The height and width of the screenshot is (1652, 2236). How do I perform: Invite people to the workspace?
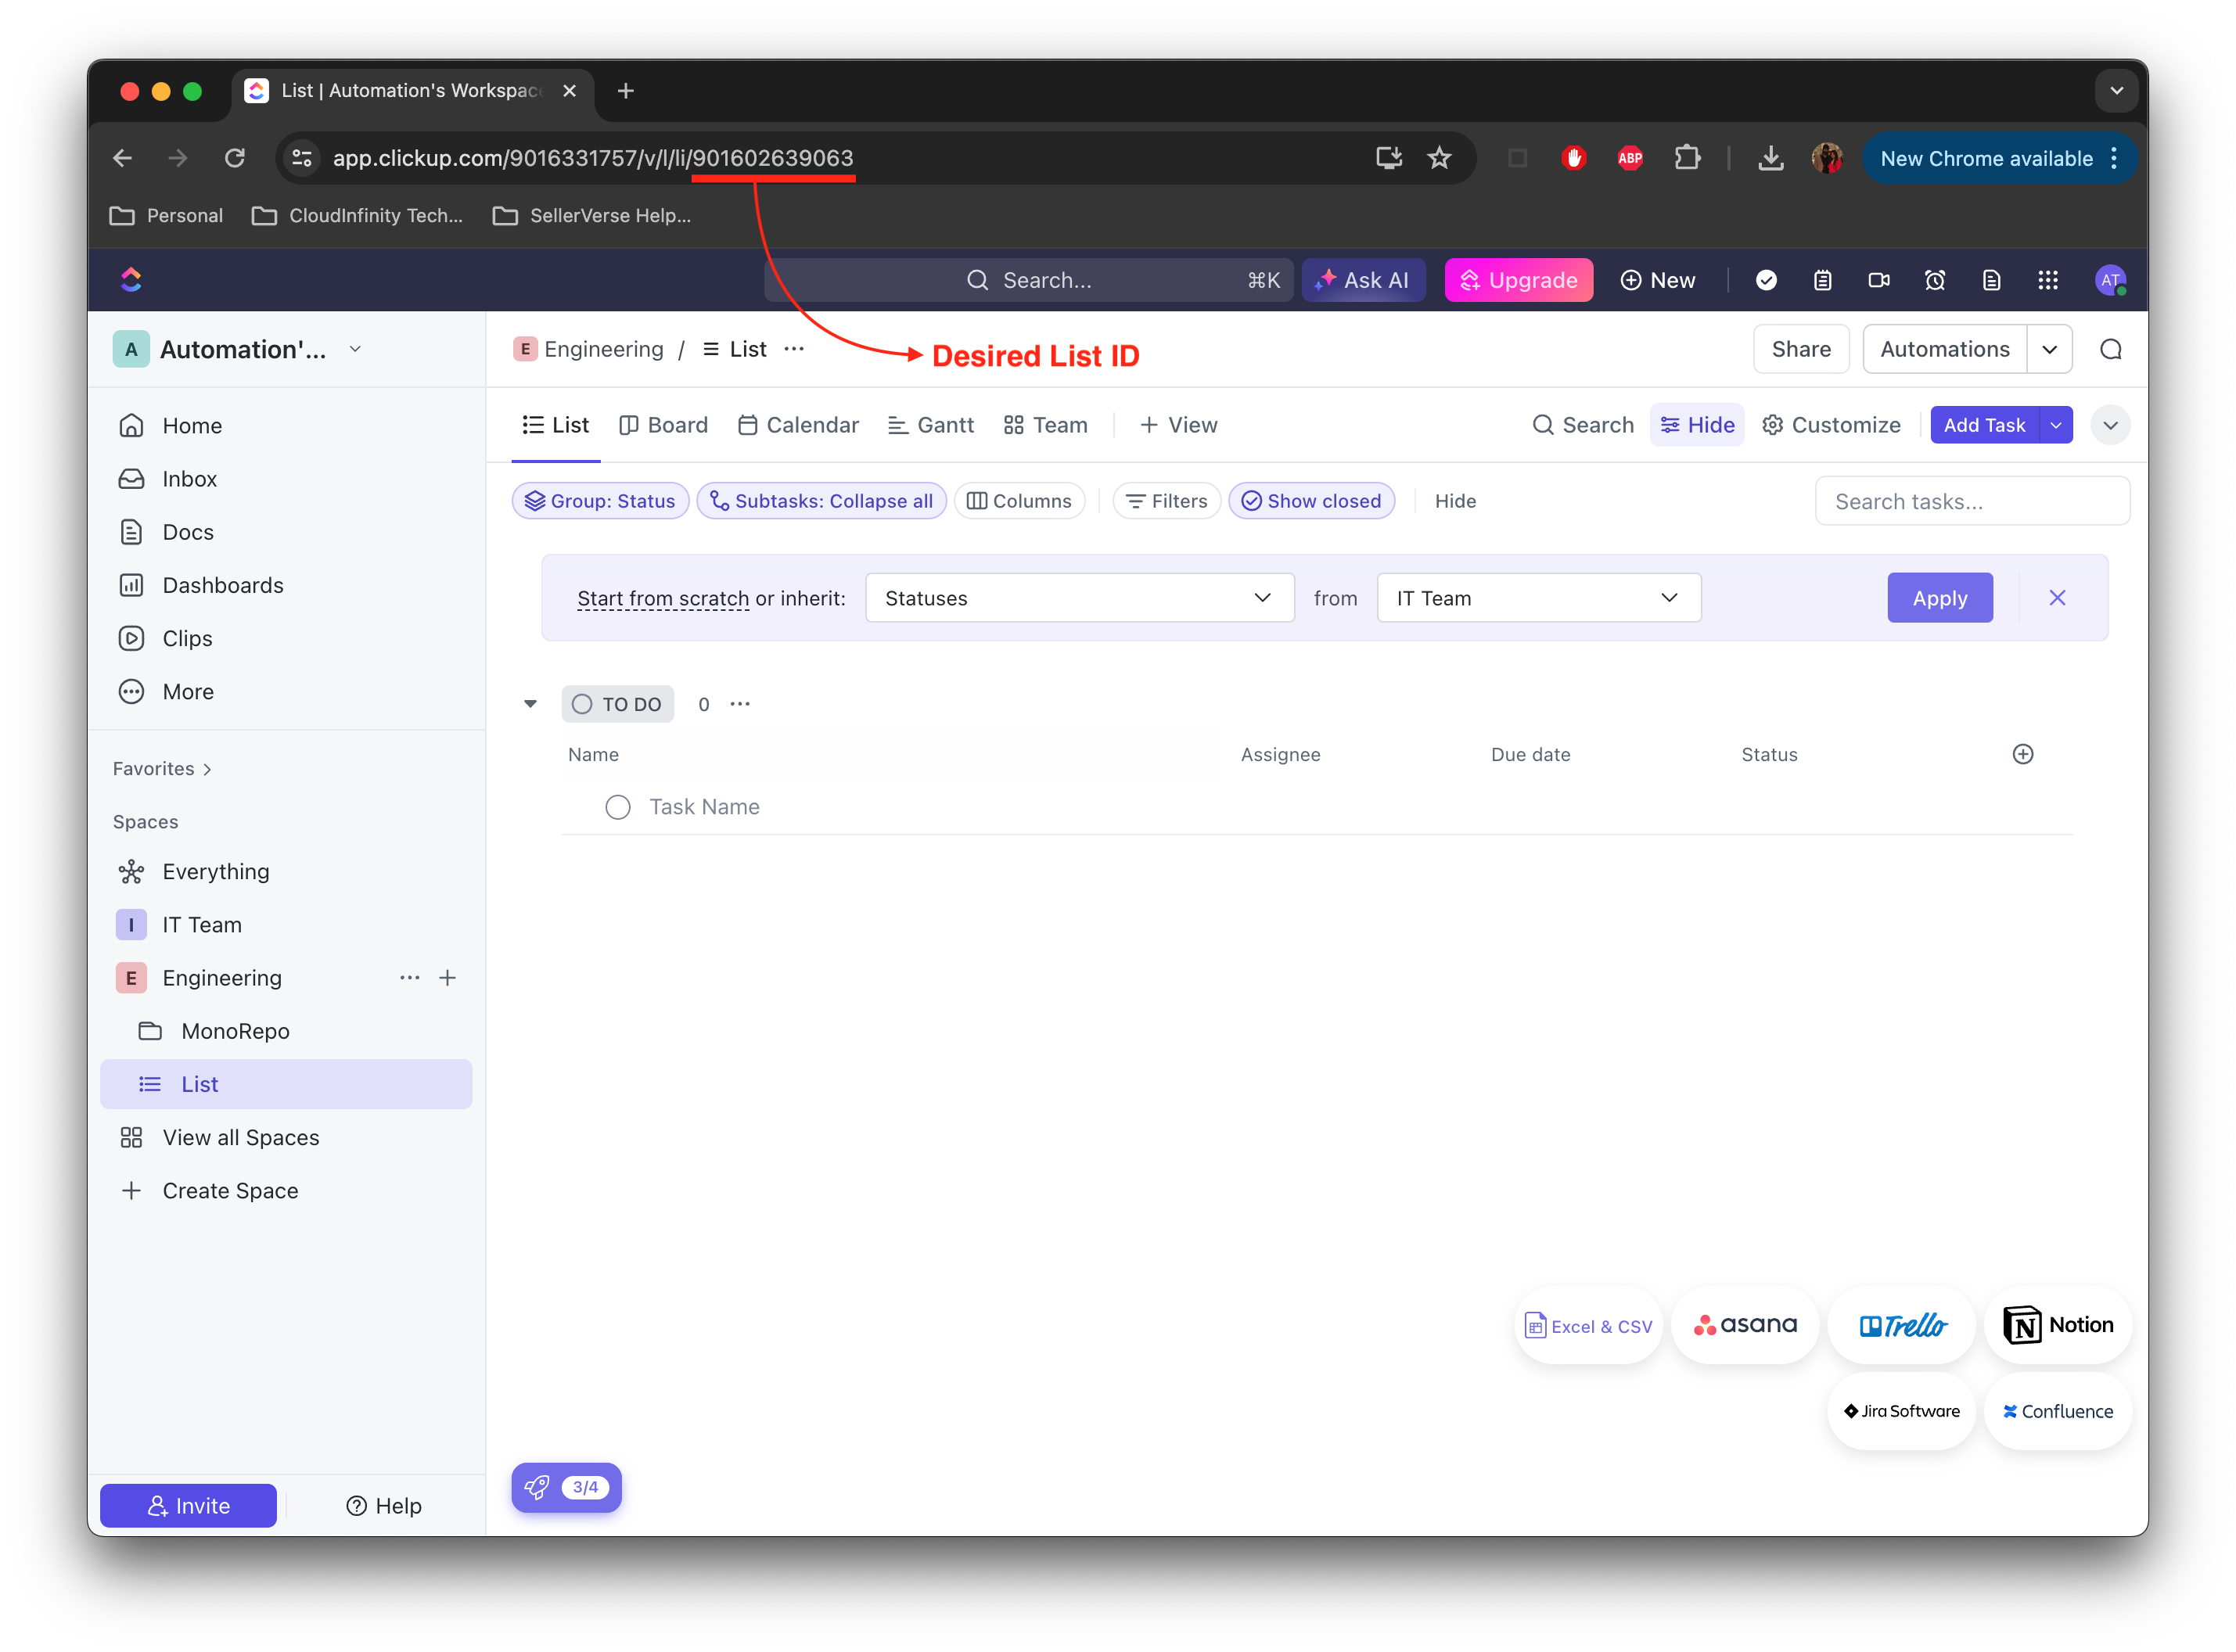(187, 1505)
